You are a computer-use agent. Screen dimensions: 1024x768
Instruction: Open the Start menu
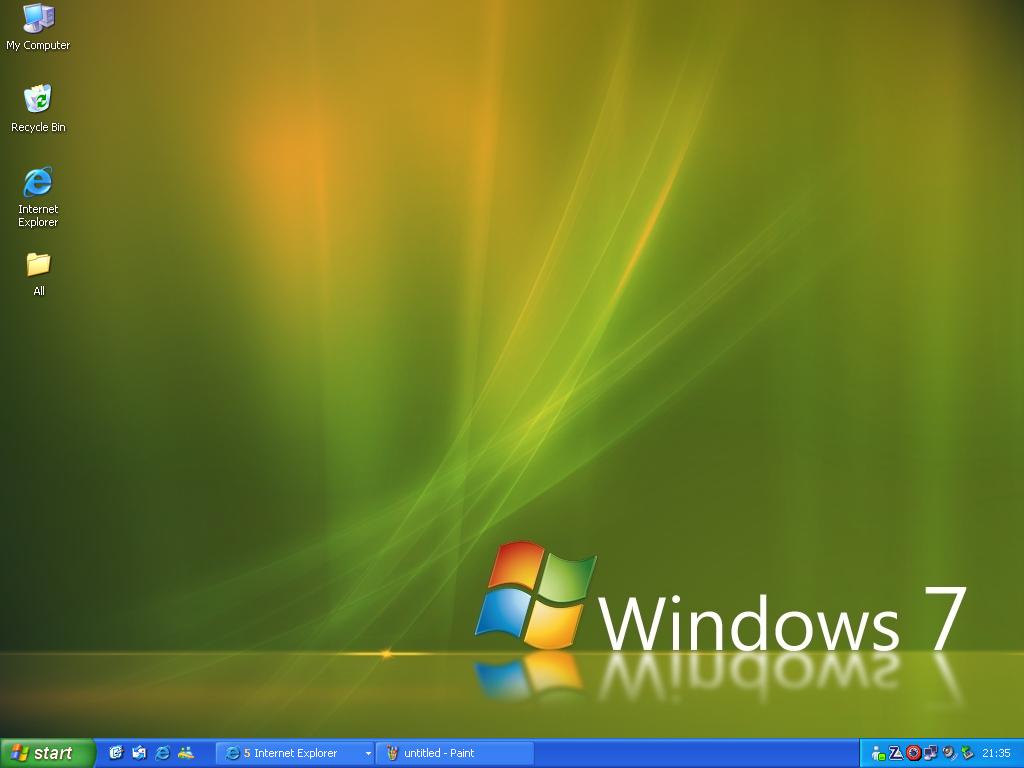(48, 753)
